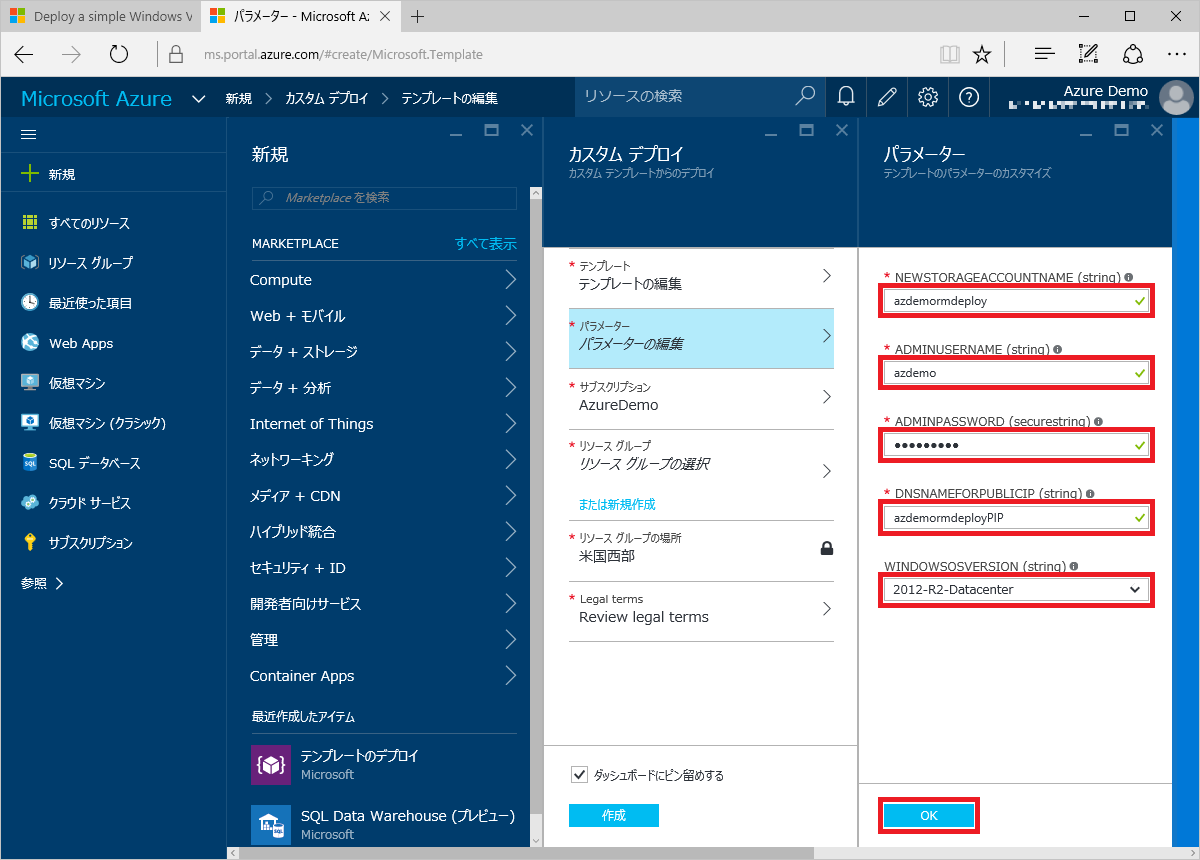1200x860 pixels.
Task: Expand Web + モバイル category
Action: [383, 316]
